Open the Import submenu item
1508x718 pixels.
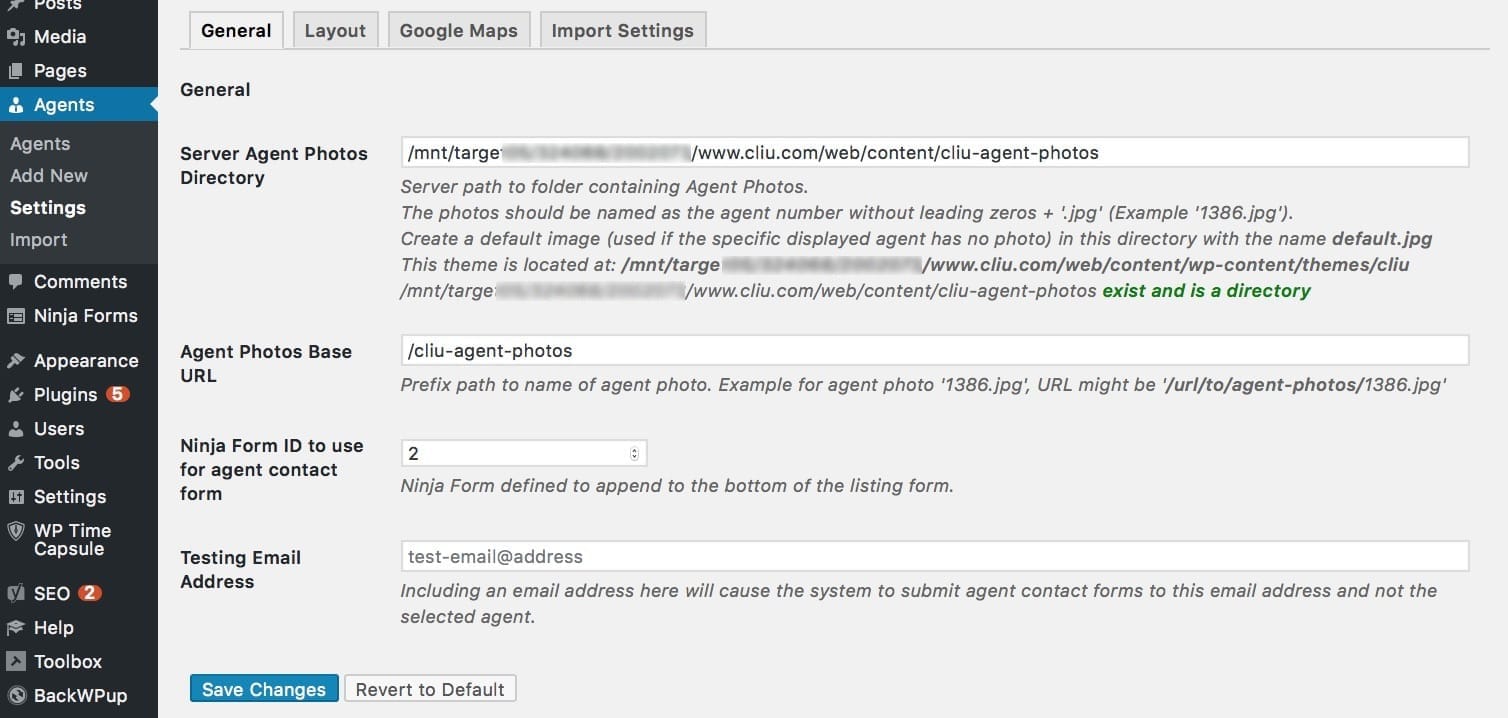click(x=39, y=240)
